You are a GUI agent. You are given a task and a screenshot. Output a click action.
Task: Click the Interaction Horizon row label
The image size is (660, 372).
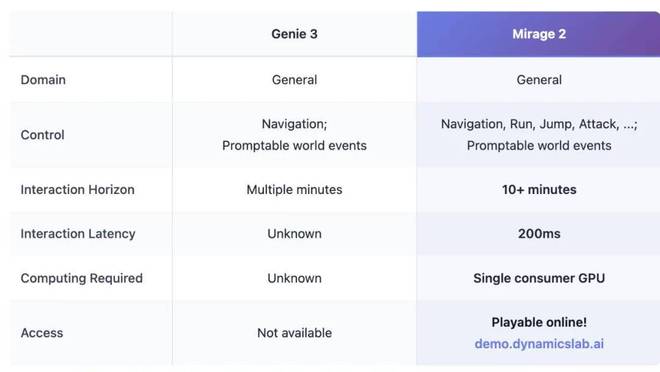[x=77, y=189]
